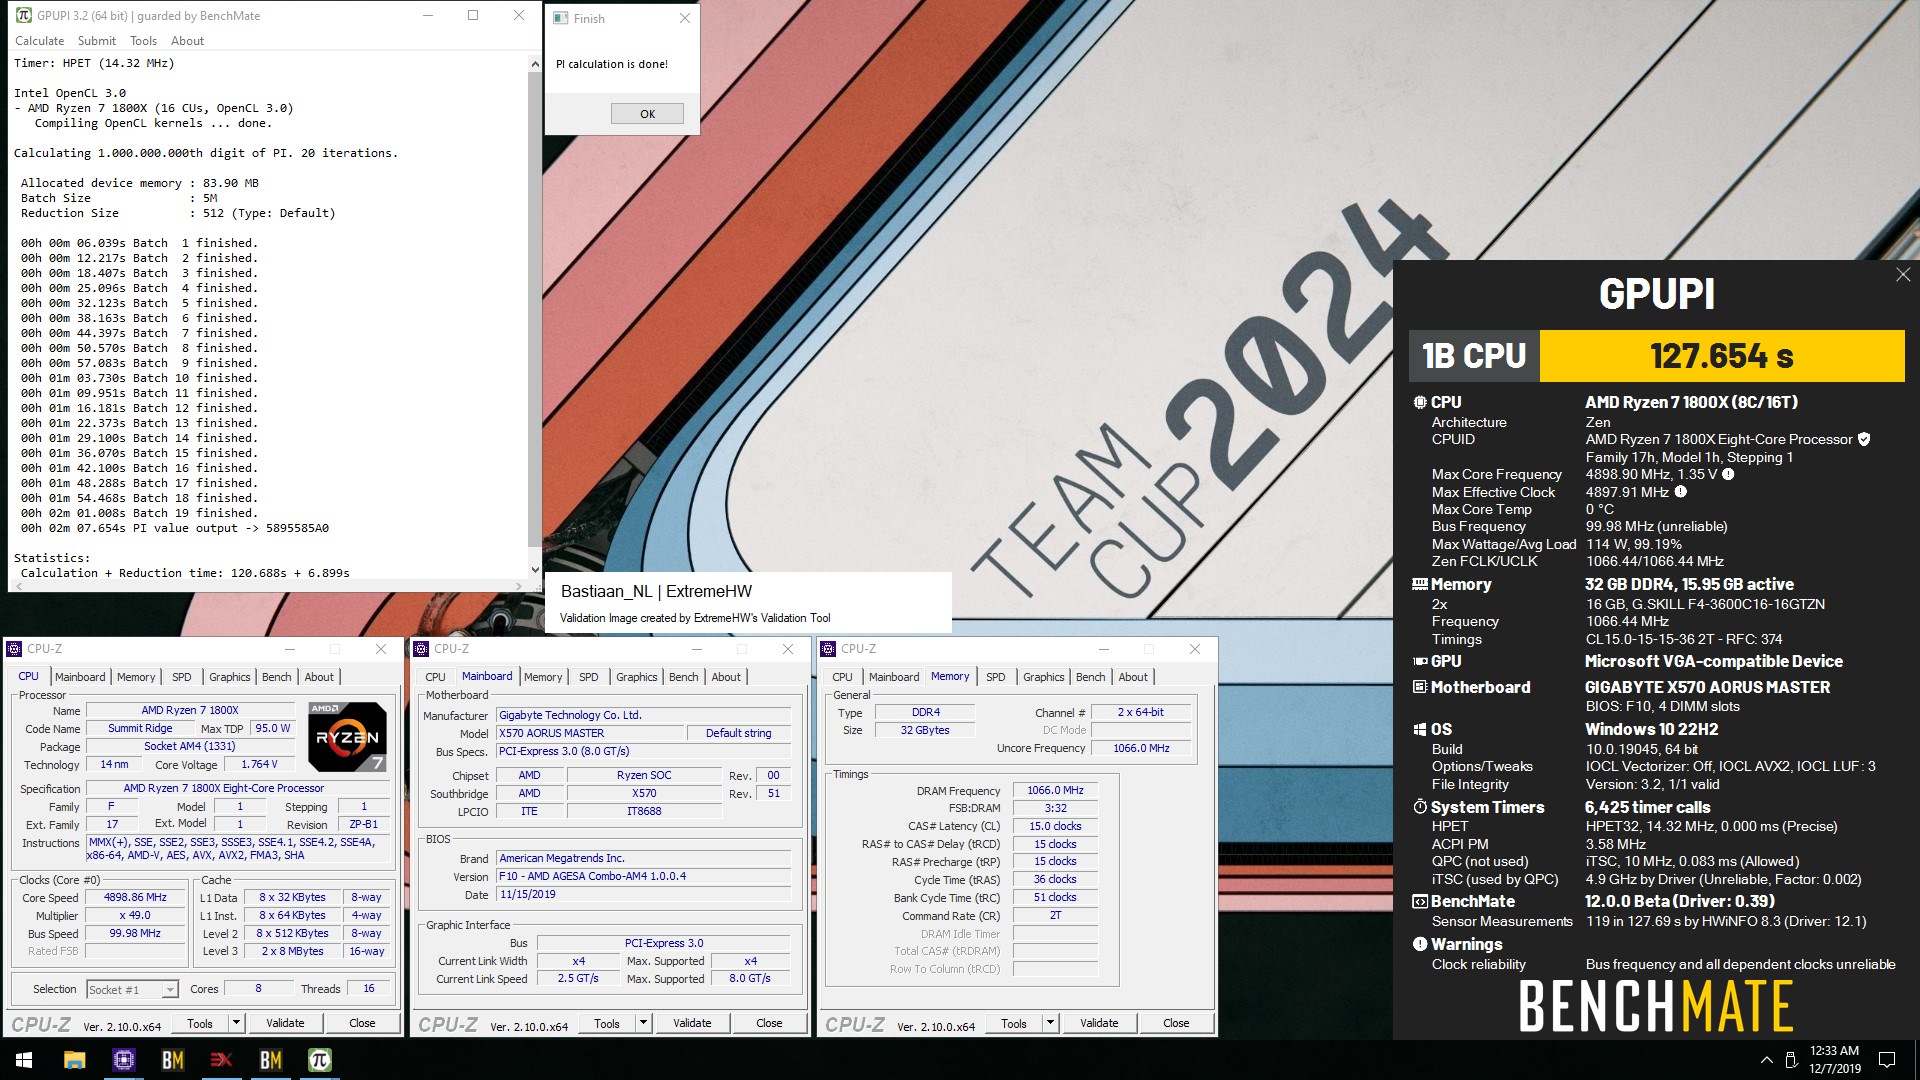Click the purple CPU-Z taskbar icon
Screen dimensions: 1920x1080
[124, 1060]
